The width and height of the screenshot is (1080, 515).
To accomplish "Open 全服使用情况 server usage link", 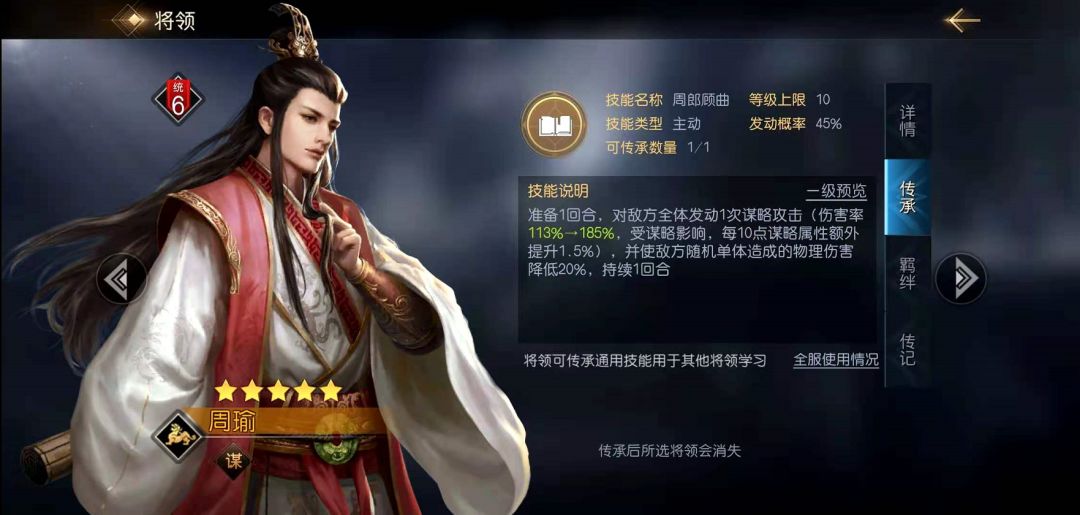I will [x=835, y=360].
